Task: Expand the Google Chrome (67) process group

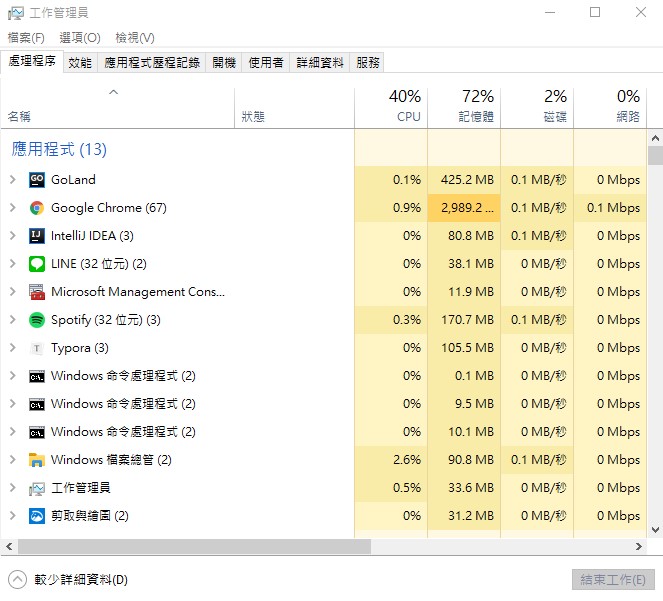Action: click(x=12, y=208)
